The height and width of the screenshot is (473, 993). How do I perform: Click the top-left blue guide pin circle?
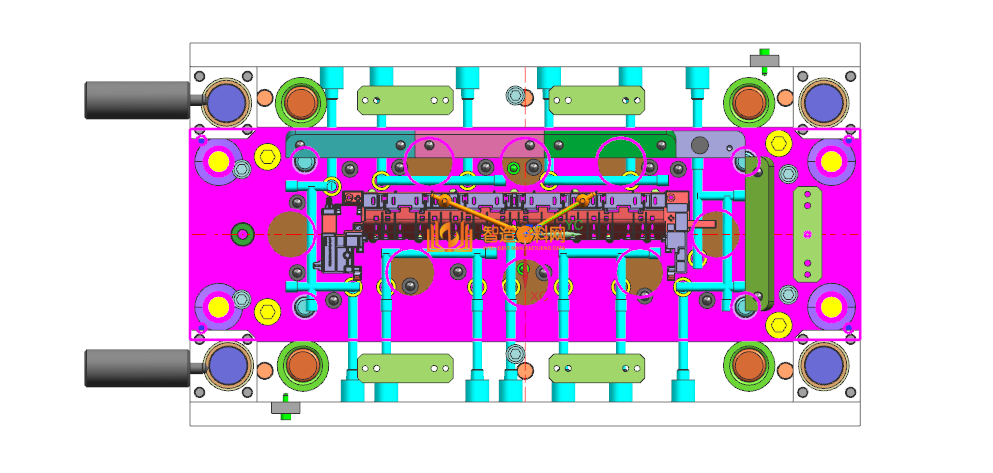click(226, 102)
